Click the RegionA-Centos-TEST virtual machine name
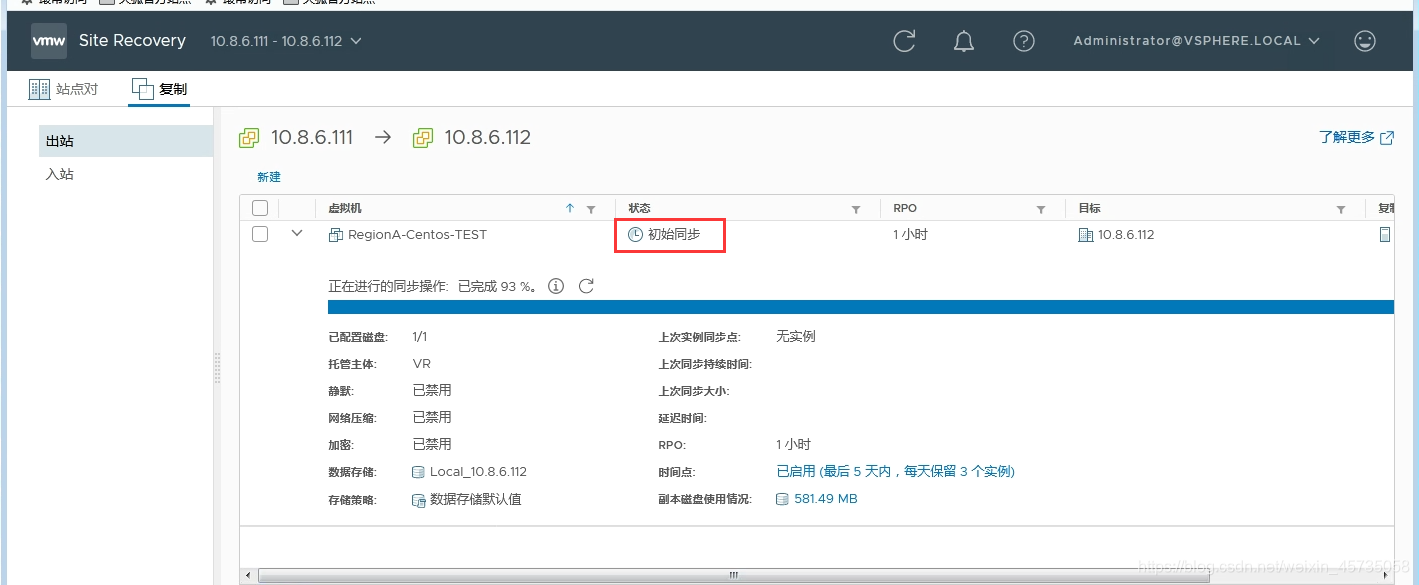 coord(417,235)
